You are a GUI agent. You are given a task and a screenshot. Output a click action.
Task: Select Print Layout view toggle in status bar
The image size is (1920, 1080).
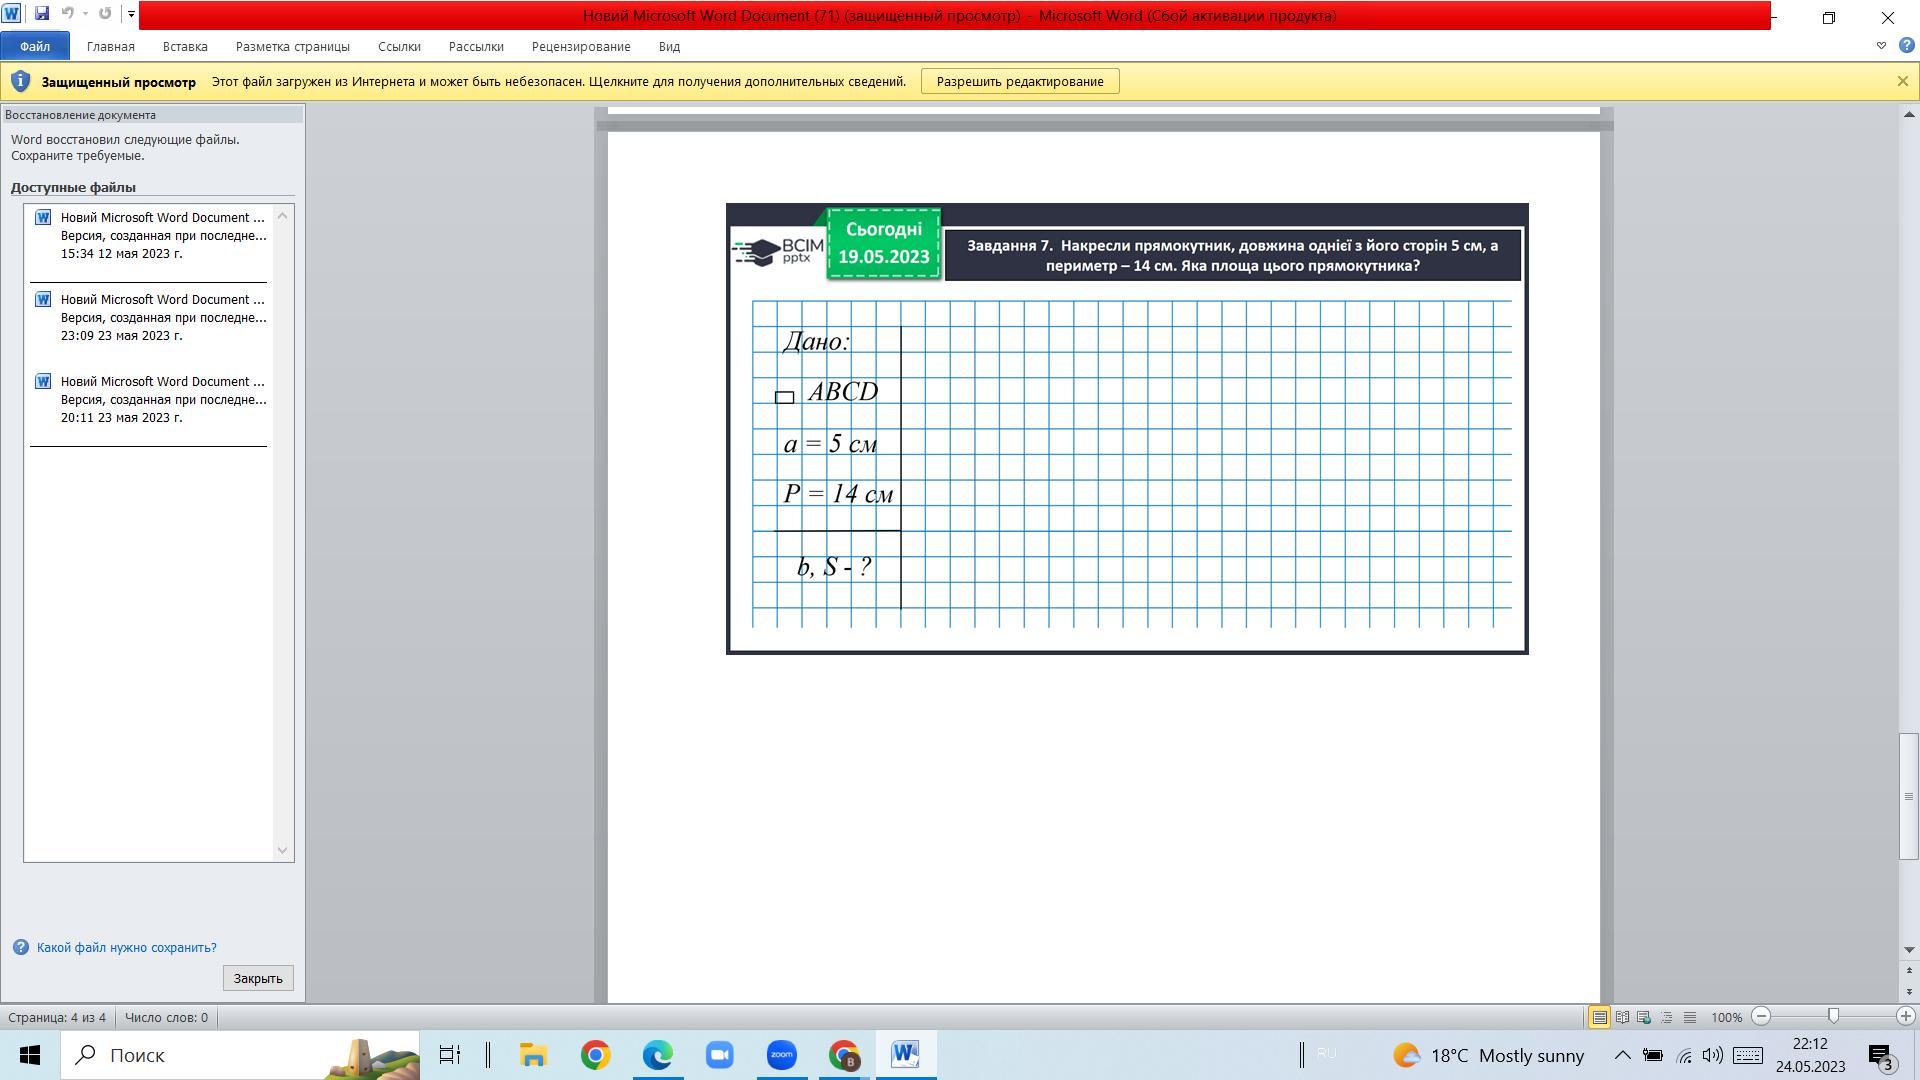[1599, 1017]
